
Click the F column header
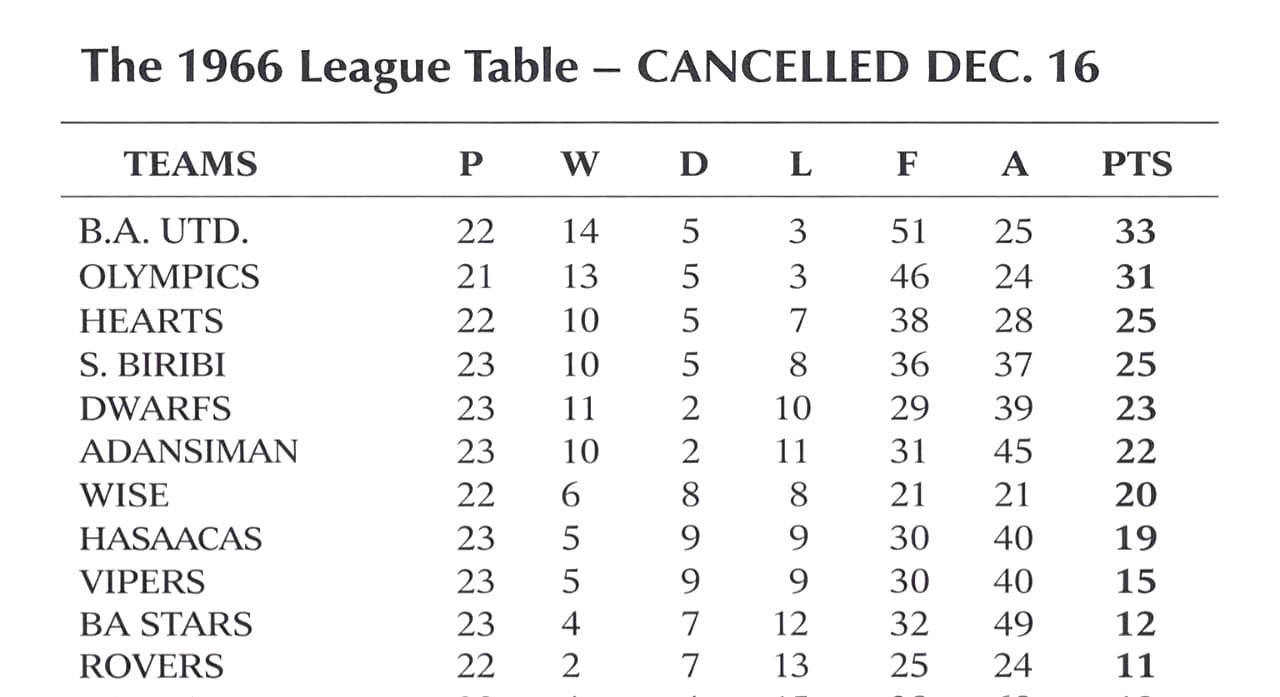(x=906, y=164)
